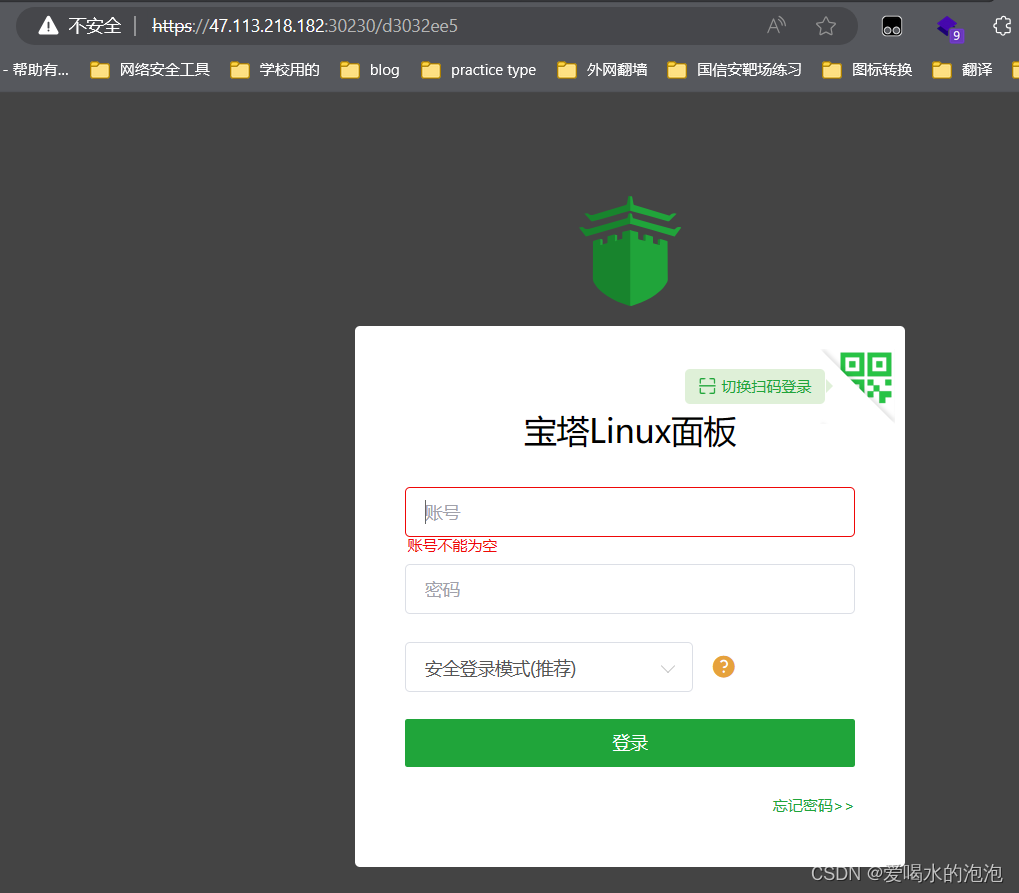
Task: Add page to favorites with star icon
Action: (825, 26)
